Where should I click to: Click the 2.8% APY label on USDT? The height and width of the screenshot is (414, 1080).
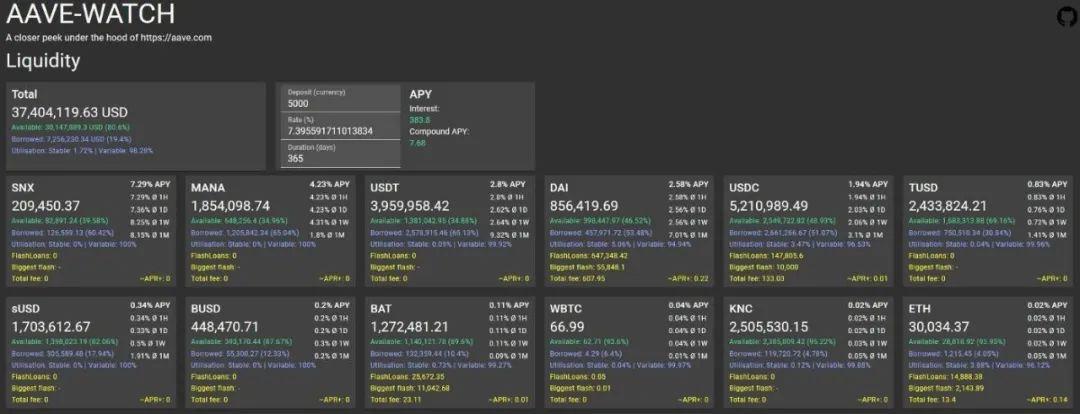(x=510, y=185)
